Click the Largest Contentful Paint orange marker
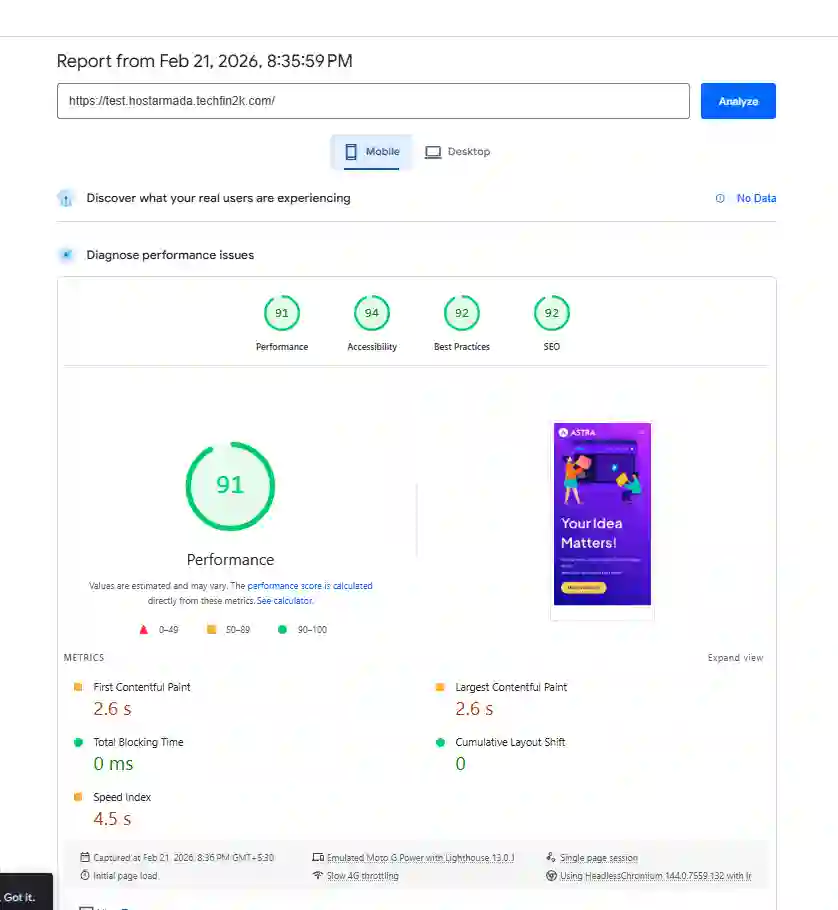 point(440,687)
